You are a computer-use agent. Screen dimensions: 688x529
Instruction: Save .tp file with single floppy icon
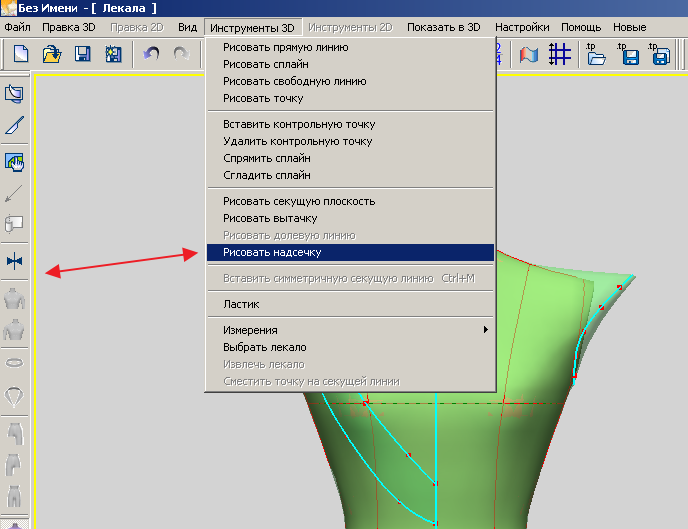(x=628, y=54)
